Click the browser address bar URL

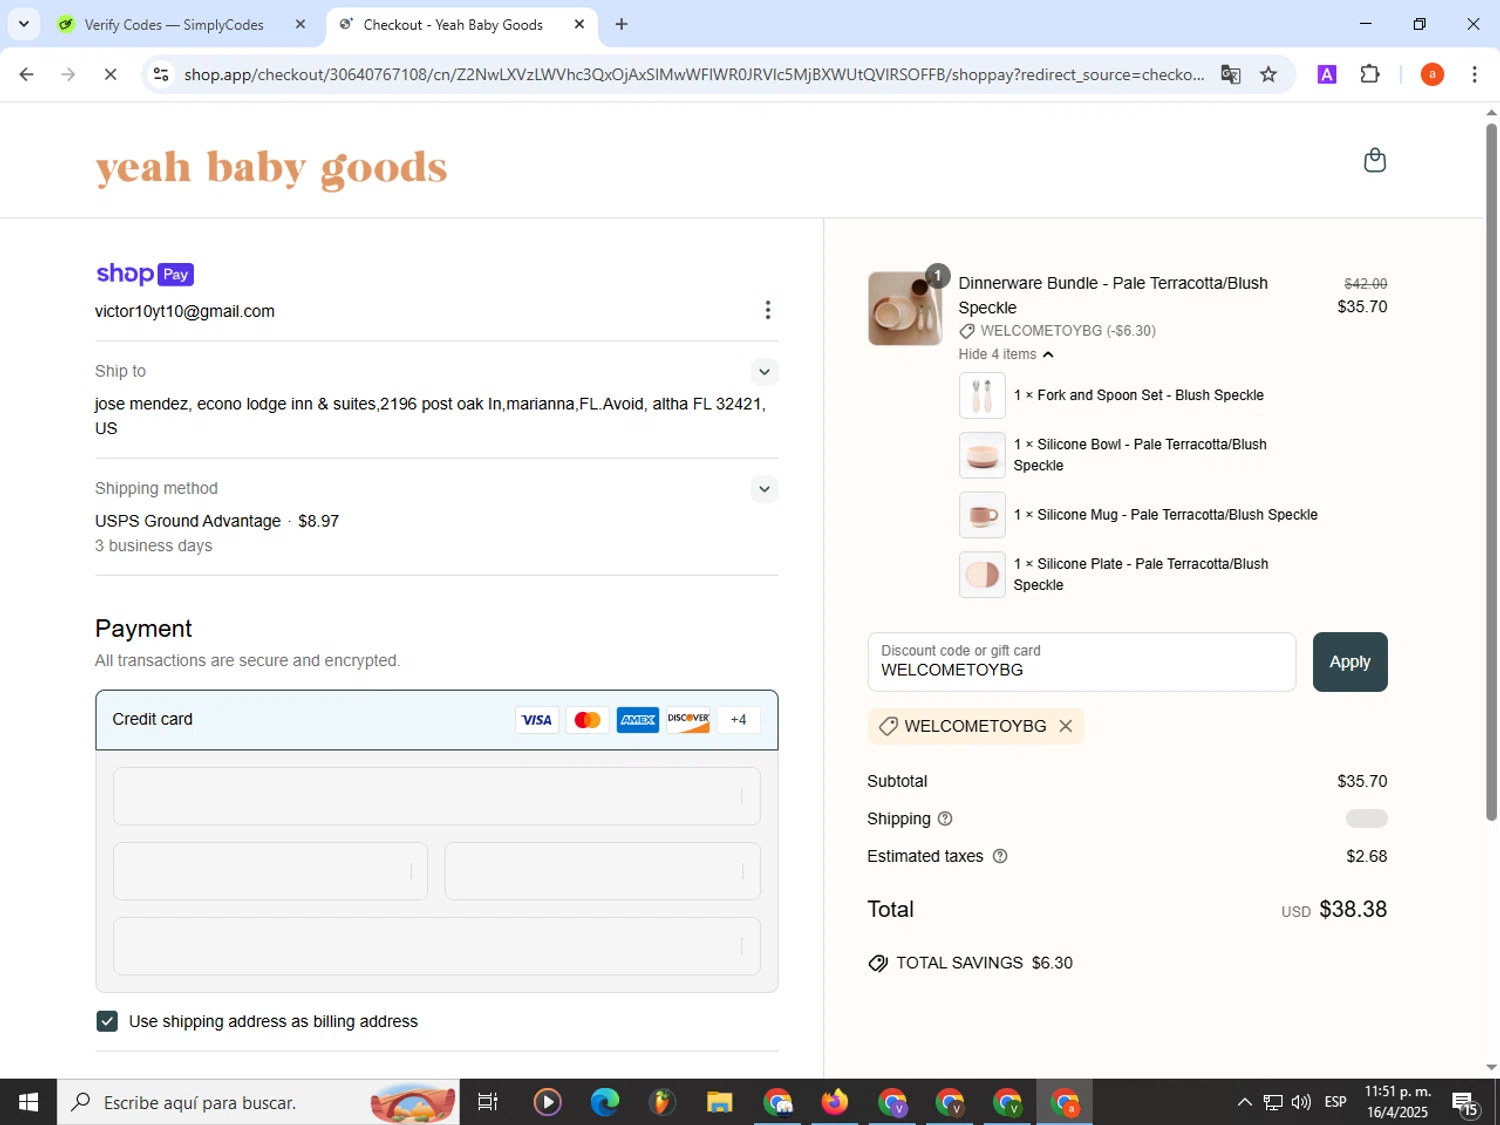pos(694,74)
